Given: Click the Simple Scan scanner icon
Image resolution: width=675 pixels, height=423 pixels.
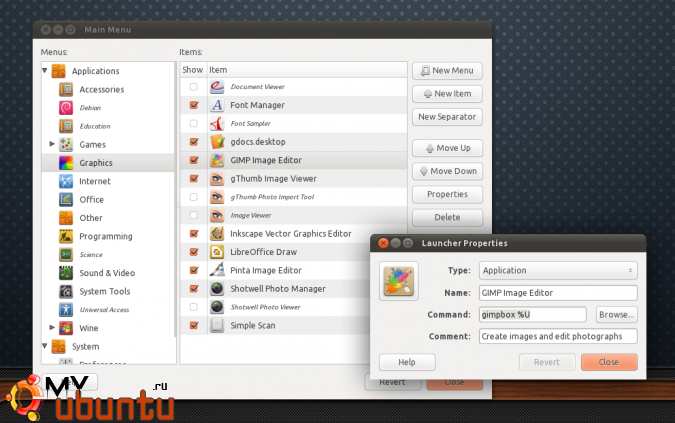Looking at the screenshot, I should tap(217, 325).
